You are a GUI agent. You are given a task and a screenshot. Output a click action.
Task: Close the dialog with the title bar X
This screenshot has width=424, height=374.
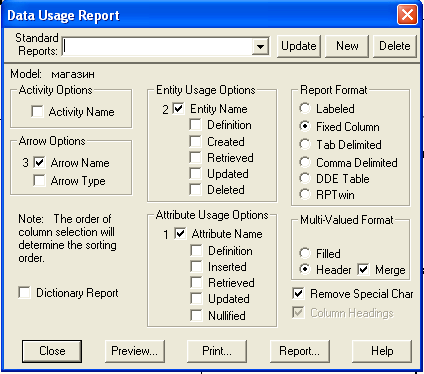click(407, 15)
